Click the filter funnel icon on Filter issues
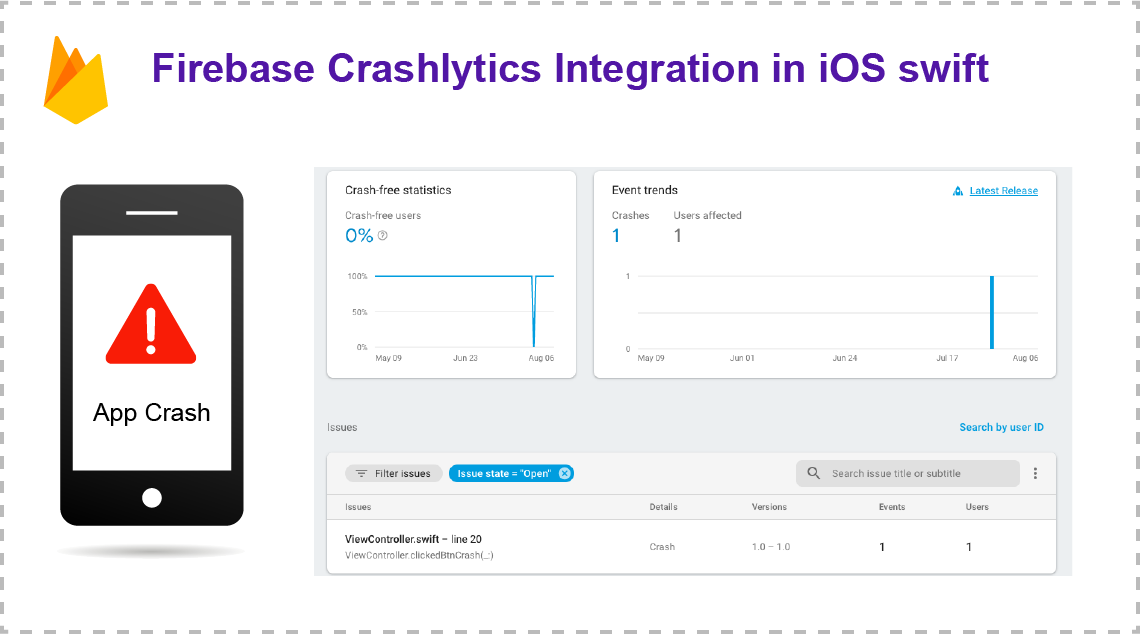Image resolution: width=1141 pixels, height=634 pixels. 361,473
